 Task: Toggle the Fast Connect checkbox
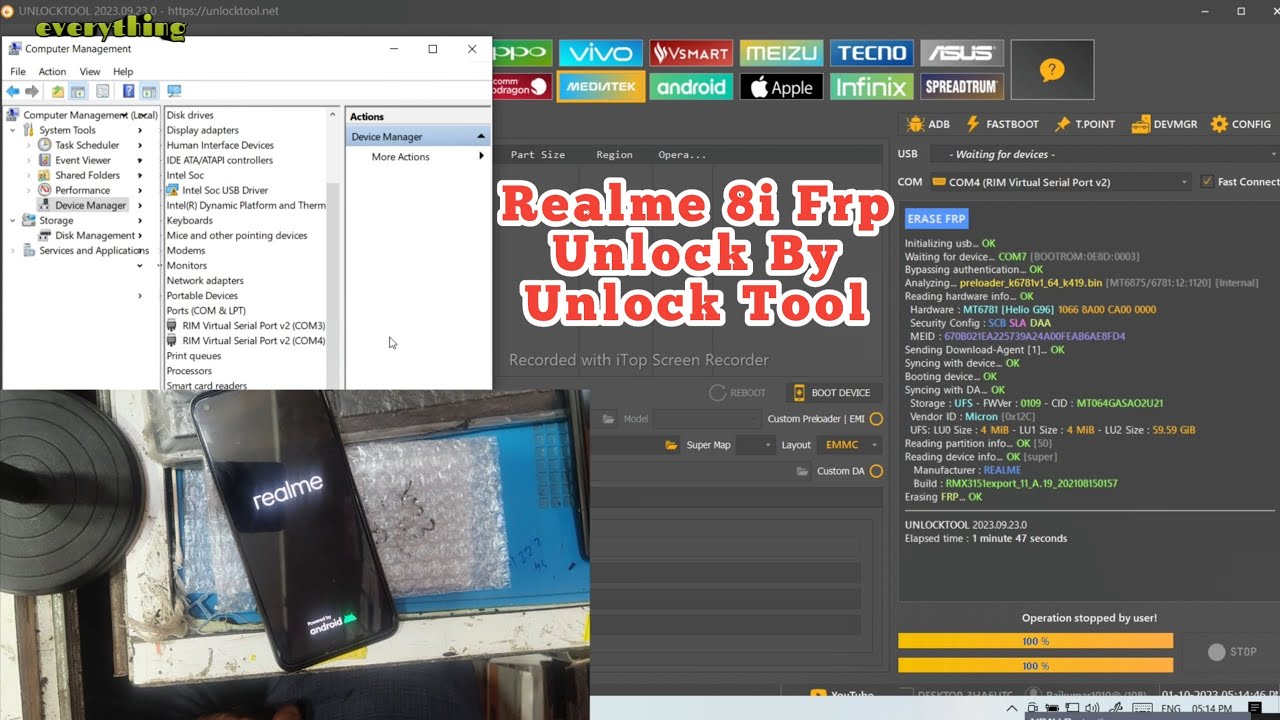[1207, 182]
